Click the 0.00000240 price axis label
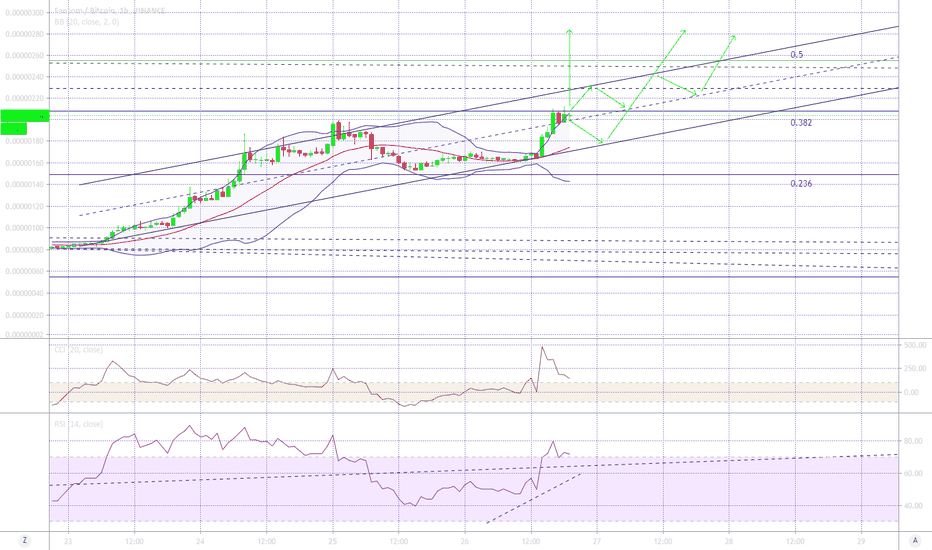Screen dimensions: 932x550 (24, 77)
